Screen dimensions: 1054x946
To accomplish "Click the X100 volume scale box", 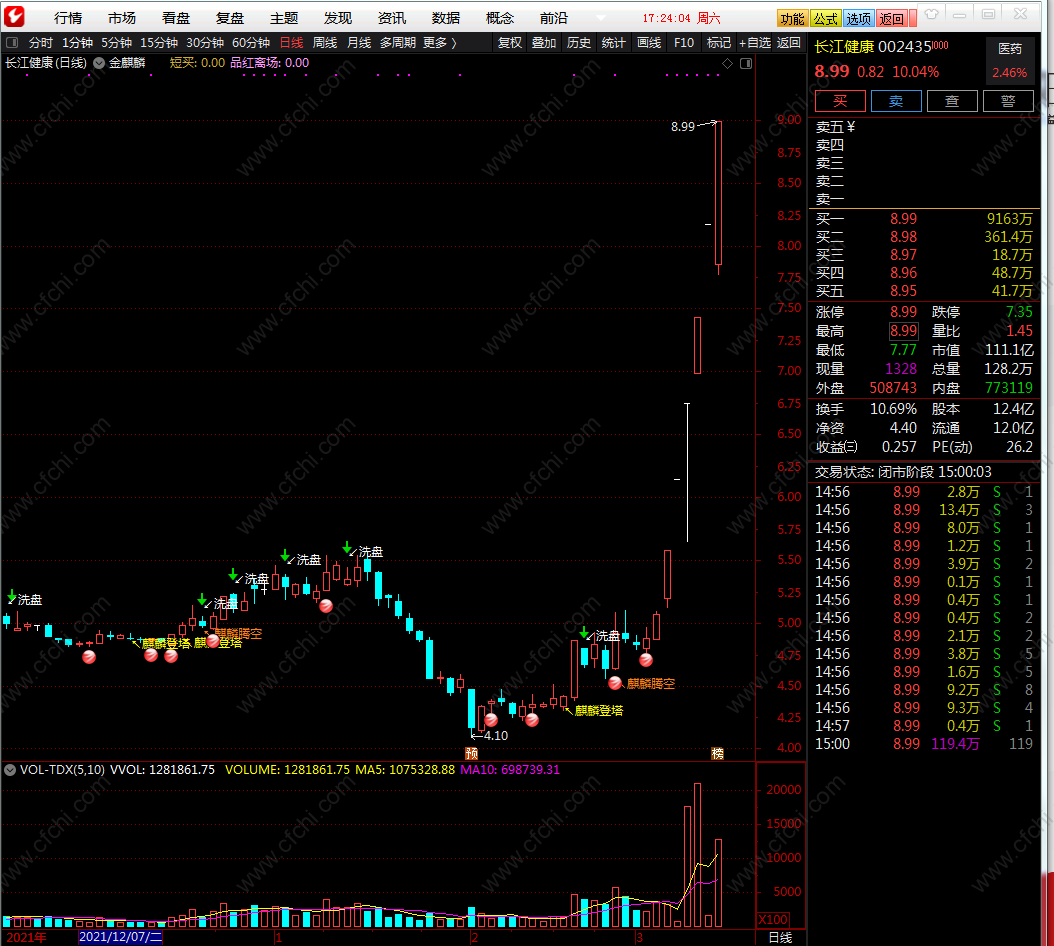I will (773, 920).
